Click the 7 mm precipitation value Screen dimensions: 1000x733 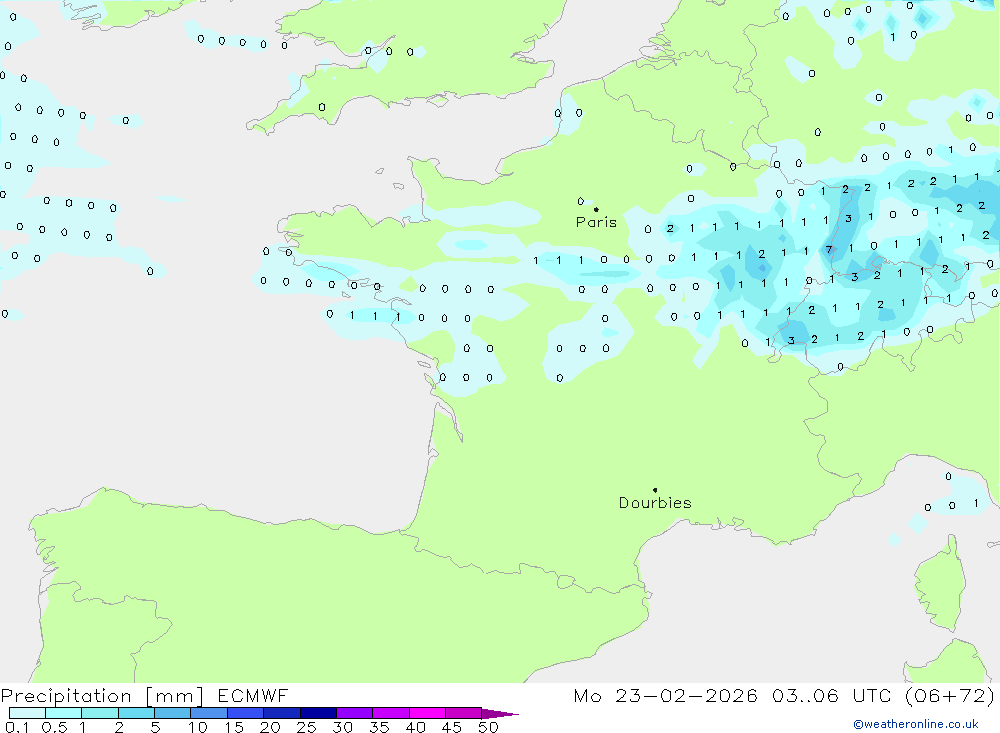(x=829, y=249)
